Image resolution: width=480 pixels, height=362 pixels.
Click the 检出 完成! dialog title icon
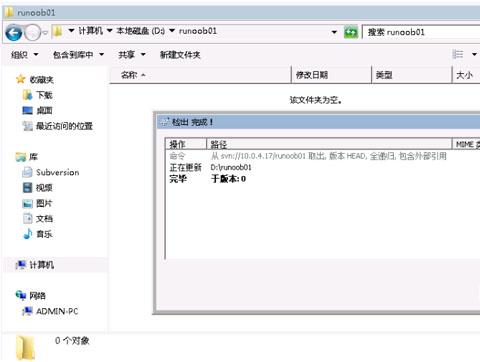pyautogui.click(x=164, y=122)
